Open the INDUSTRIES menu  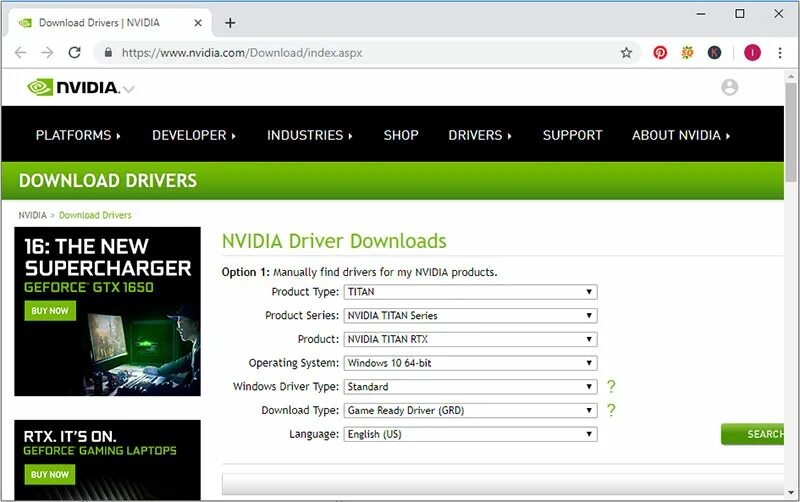click(310, 135)
